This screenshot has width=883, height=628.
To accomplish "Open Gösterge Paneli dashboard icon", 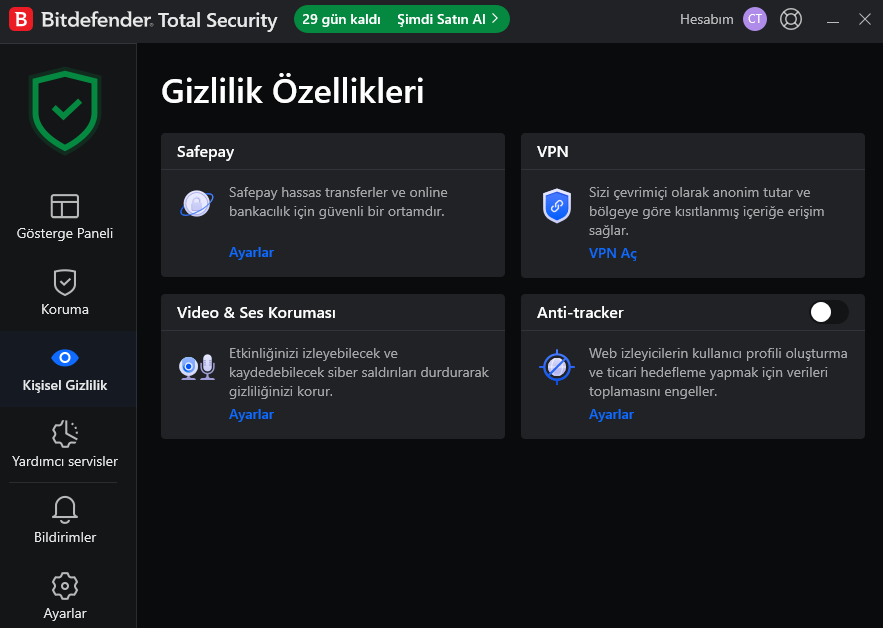I will pos(65,206).
